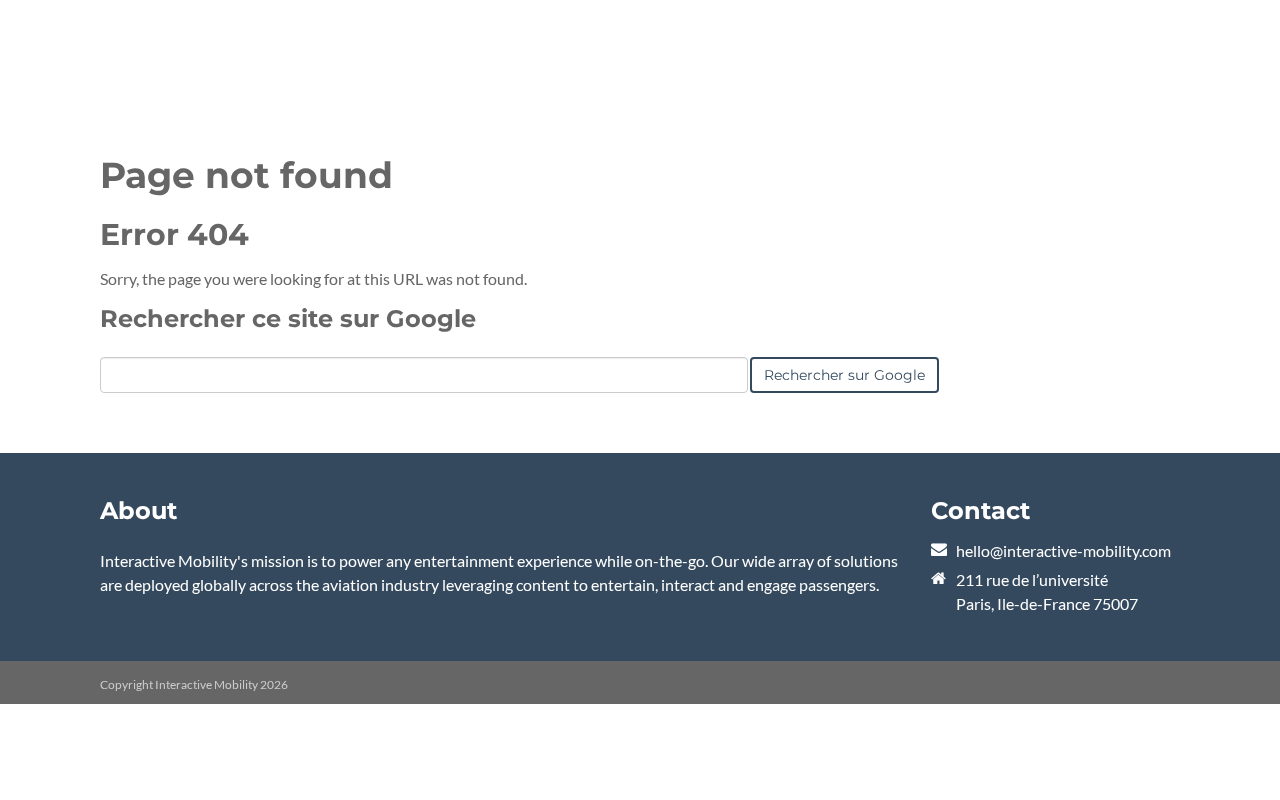This screenshot has height=800, width=1280.
Task: Click the word 'Google' in the search heading
Action: 430,319
